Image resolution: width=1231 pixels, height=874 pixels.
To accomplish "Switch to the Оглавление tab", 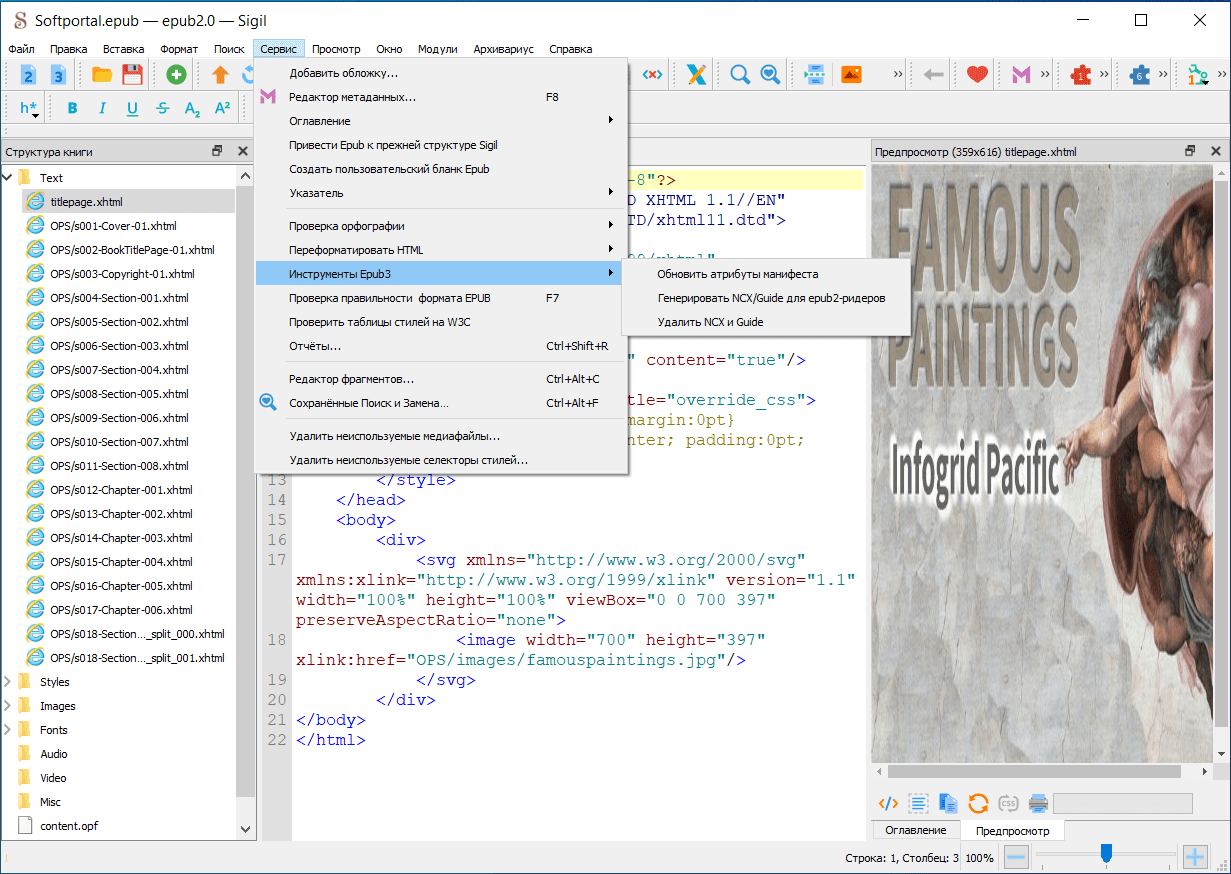I will (x=916, y=830).
